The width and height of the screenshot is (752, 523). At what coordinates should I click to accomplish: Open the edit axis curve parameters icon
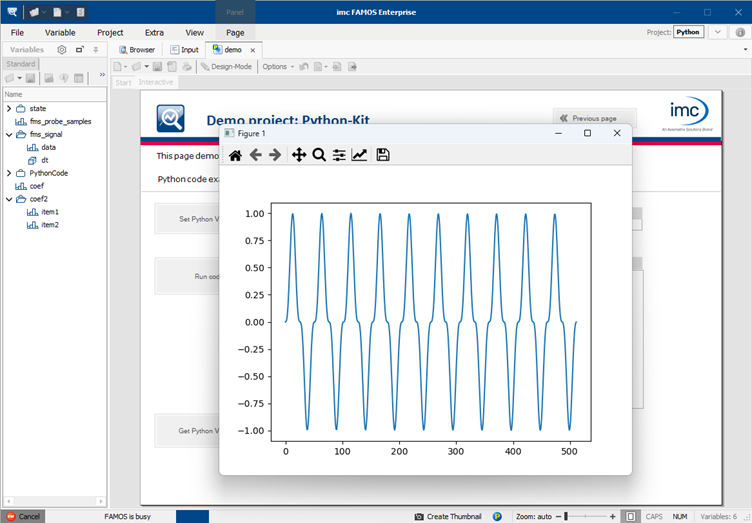[359, 155]
